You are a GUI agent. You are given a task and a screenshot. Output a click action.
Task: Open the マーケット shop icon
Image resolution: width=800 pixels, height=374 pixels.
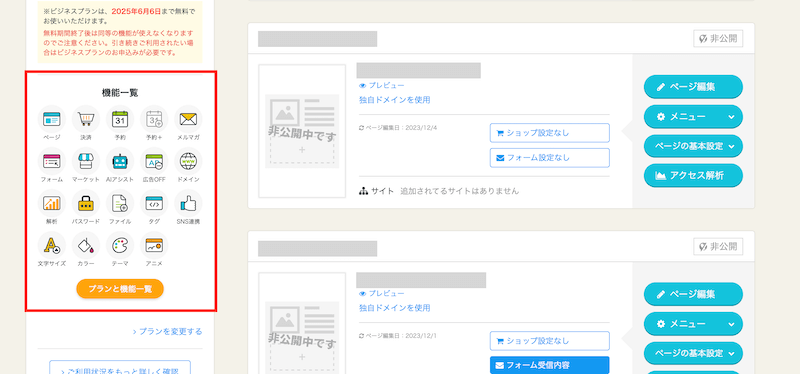86,161
